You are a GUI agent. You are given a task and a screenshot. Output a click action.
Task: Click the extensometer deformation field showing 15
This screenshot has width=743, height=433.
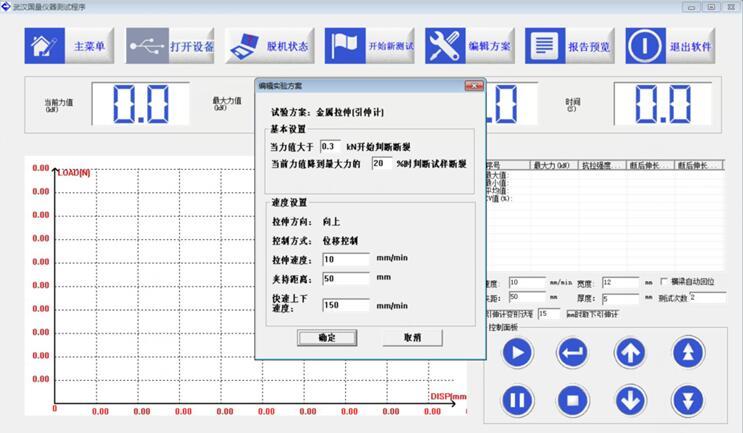pos(549,314)
